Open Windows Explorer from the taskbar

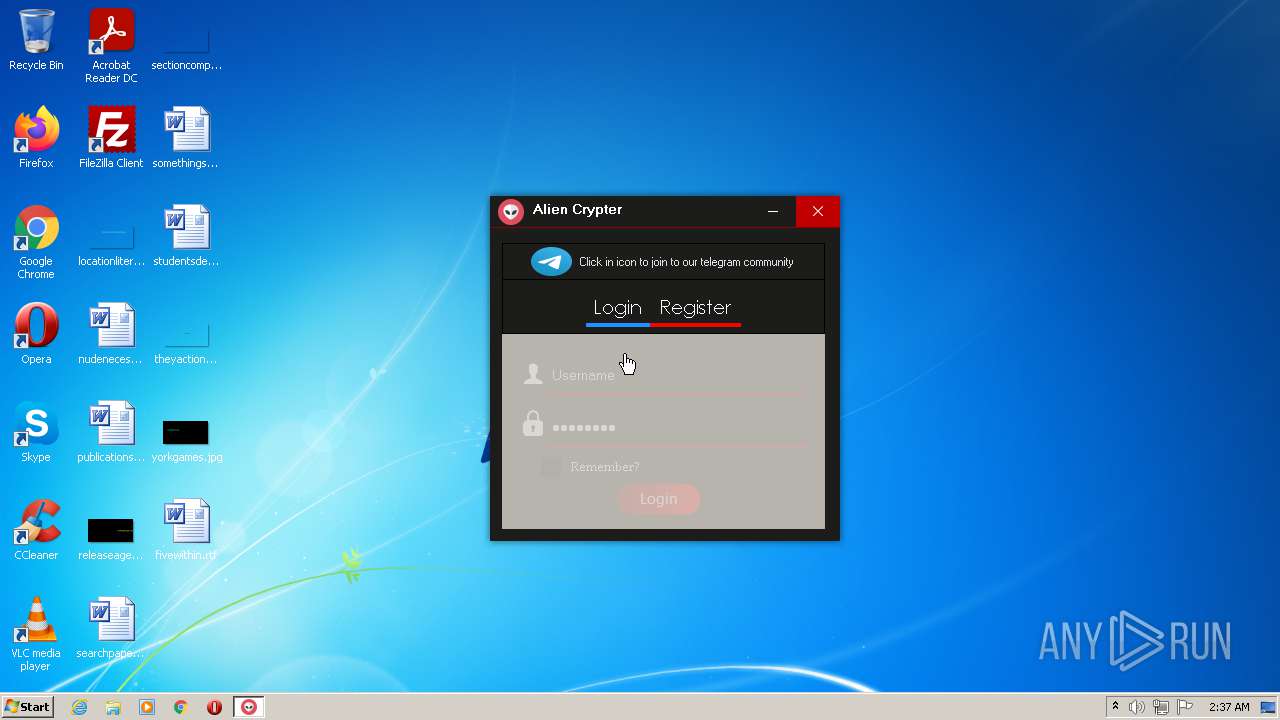[x=113, y=707]
